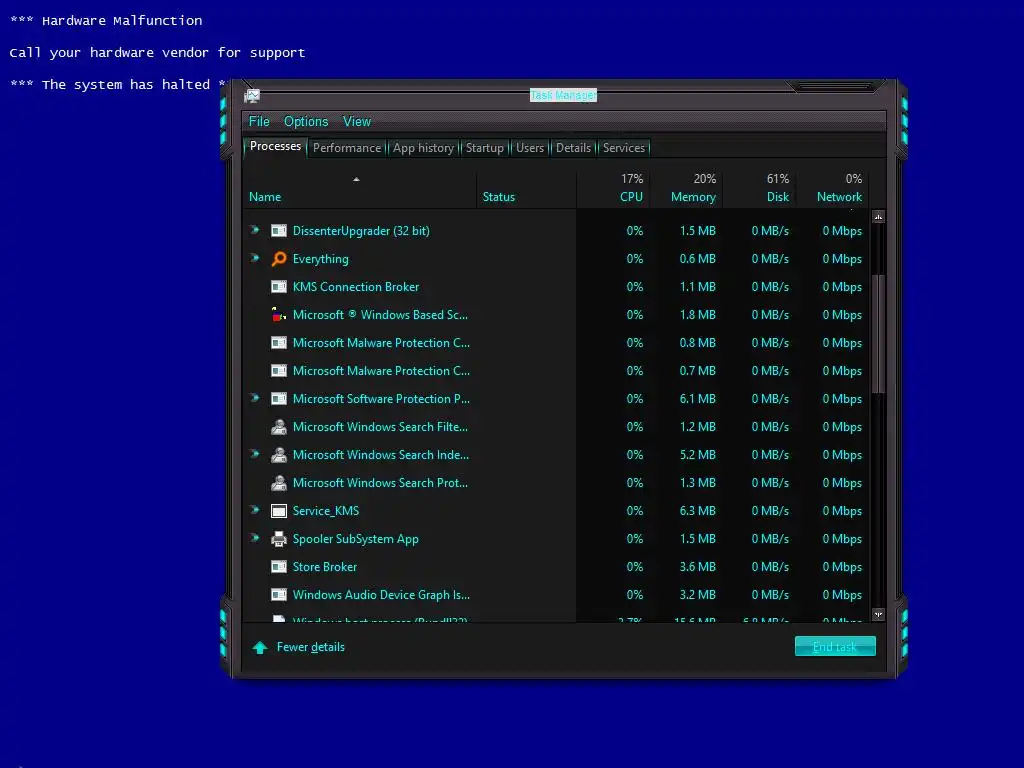Image resolution: width=1024 pixels, height=768 pixels.
Task: Click the Task Manager title bar icon
Action: click(252, 96)
